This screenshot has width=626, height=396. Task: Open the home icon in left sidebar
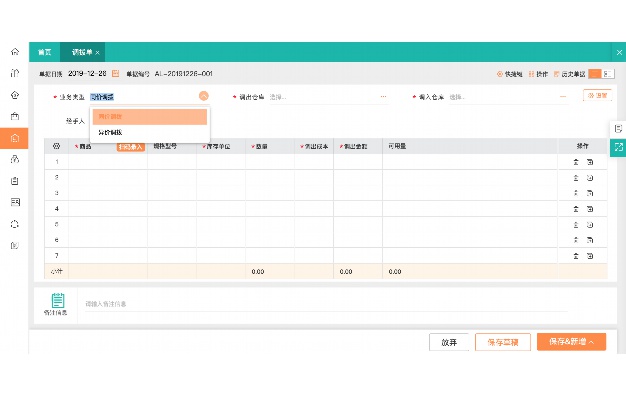tap(15, 51)
